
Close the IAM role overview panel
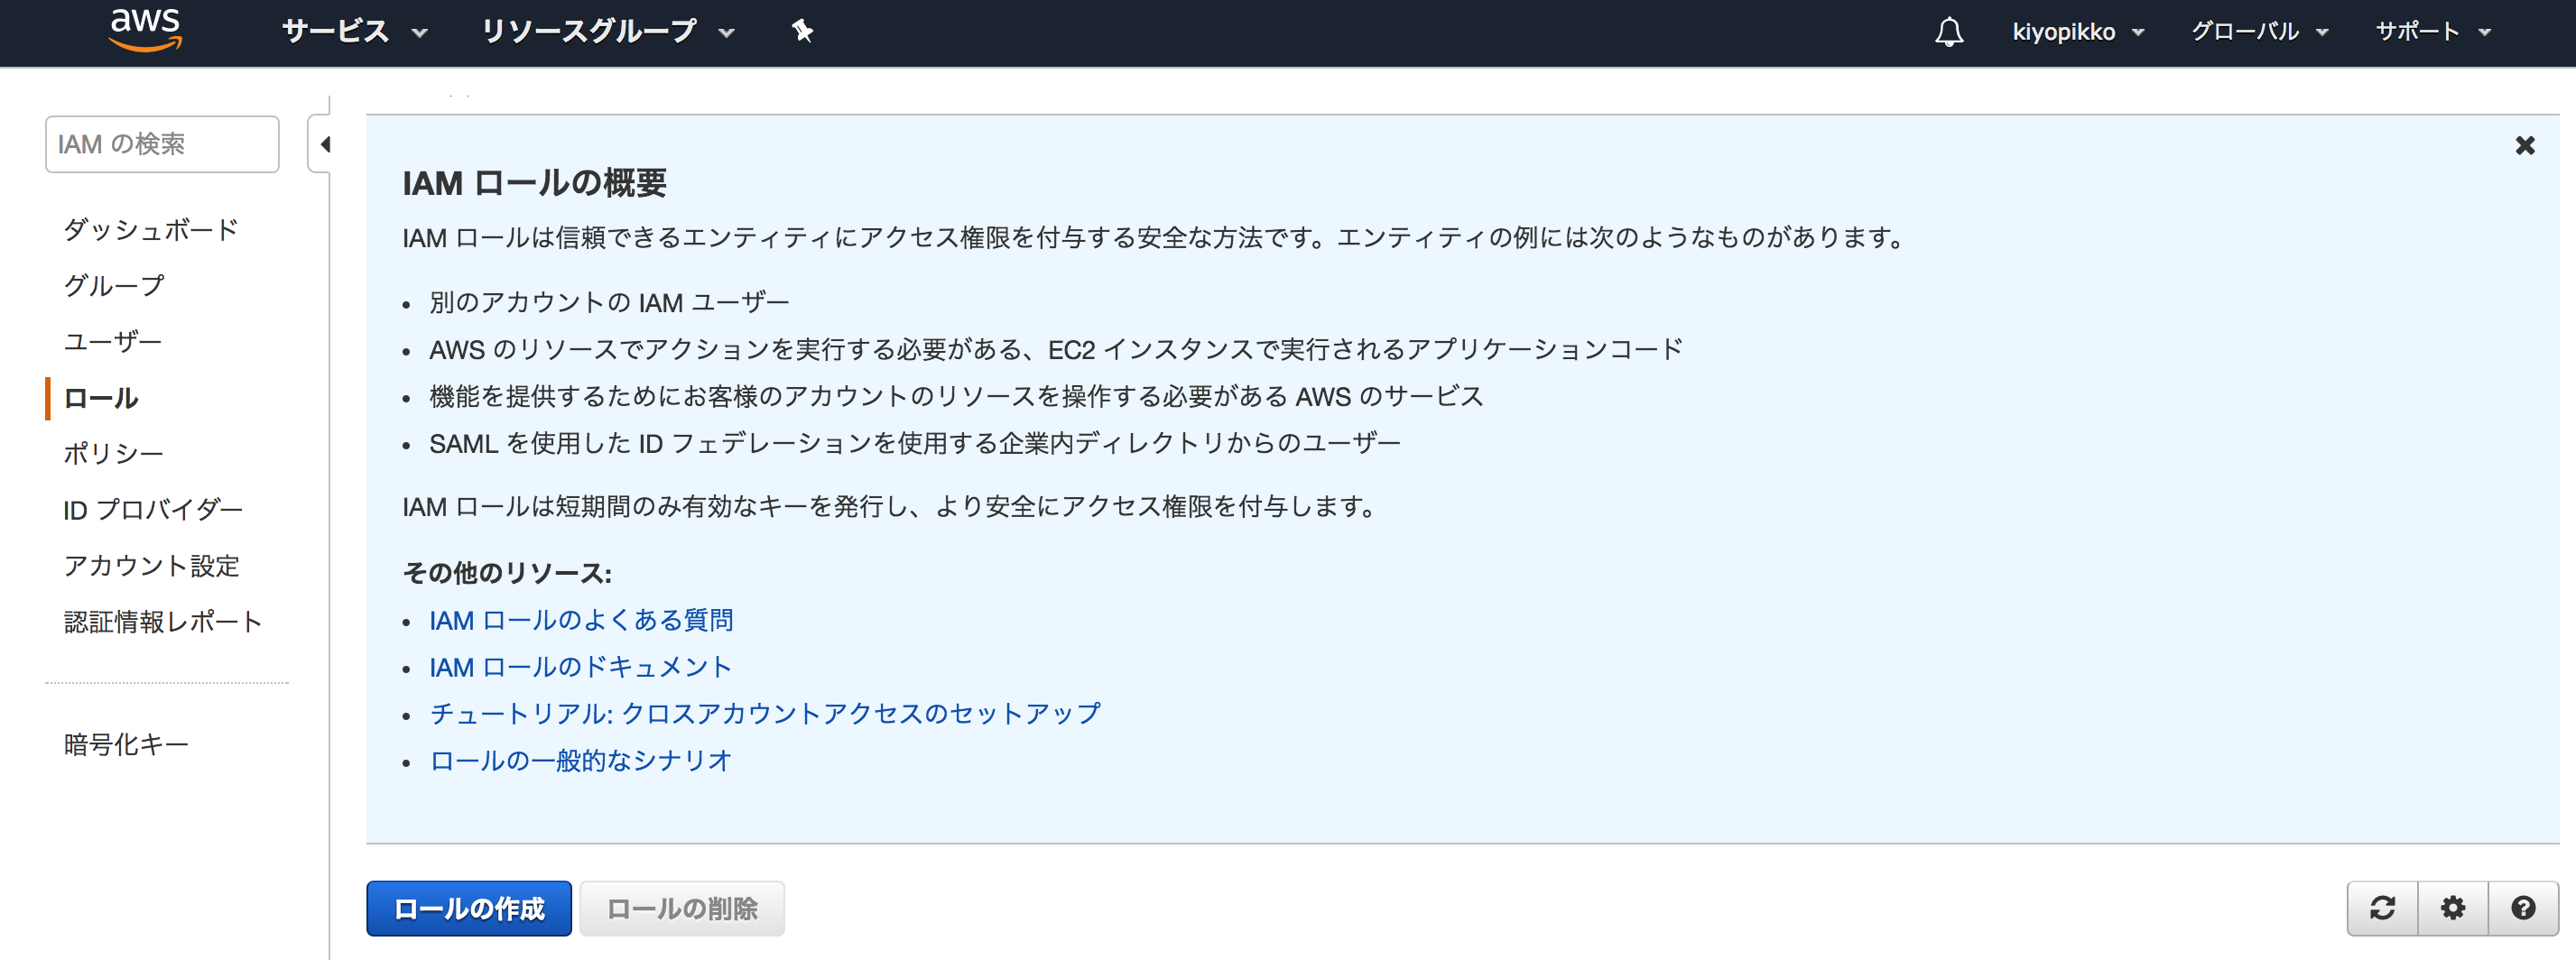(x=2524, y=146)
